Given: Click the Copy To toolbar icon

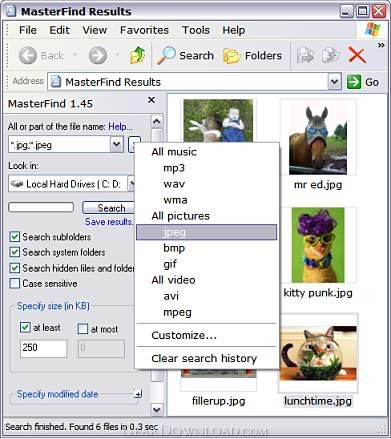Looking at the screenshot, I should click(330, 55).
